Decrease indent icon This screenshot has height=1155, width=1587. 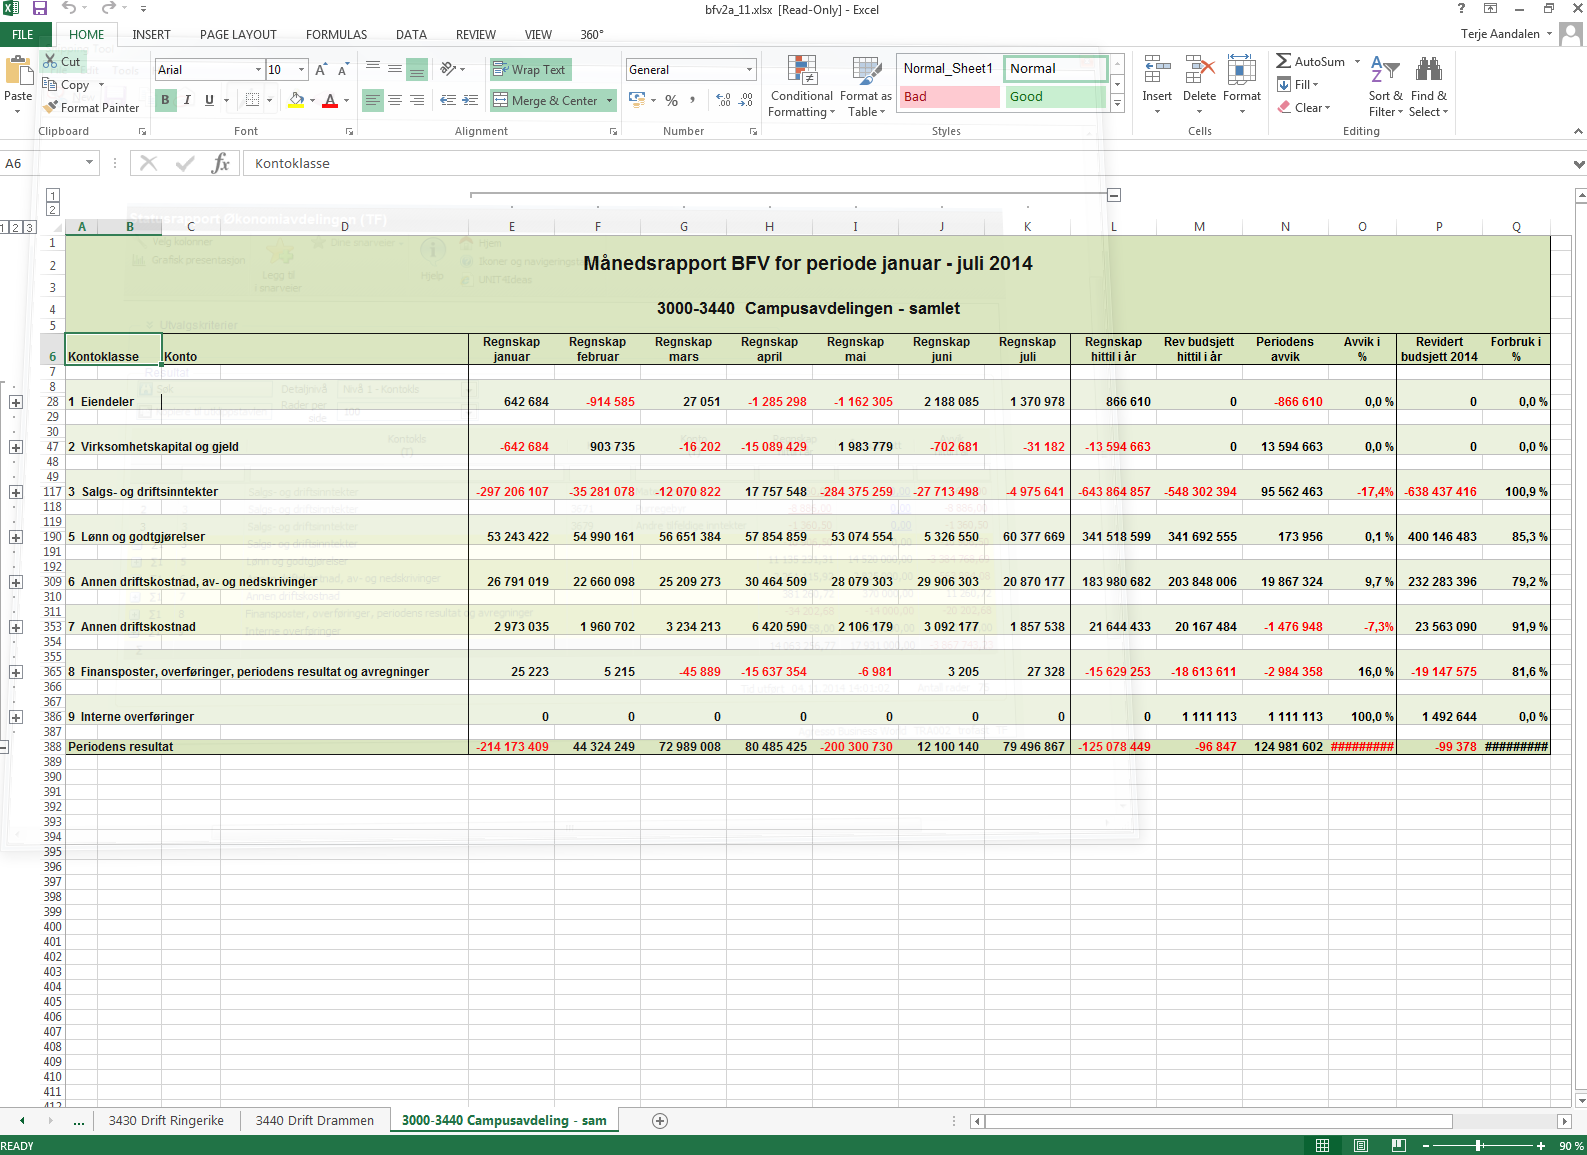(448, 100)
